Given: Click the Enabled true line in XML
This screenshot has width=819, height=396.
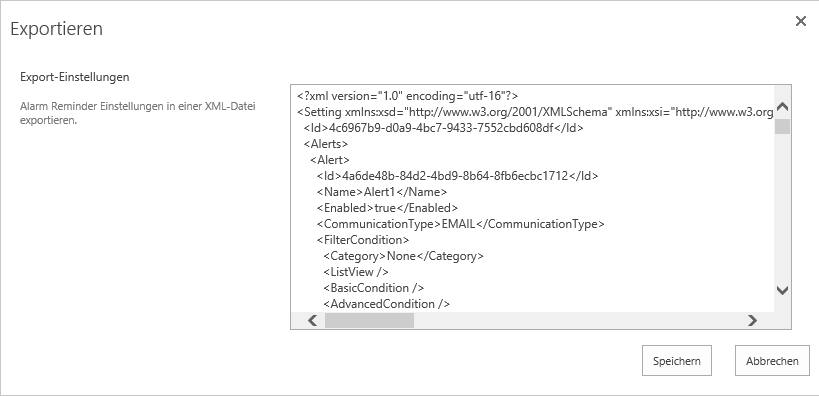Looking at the screenshot, I should pos(387,208).
